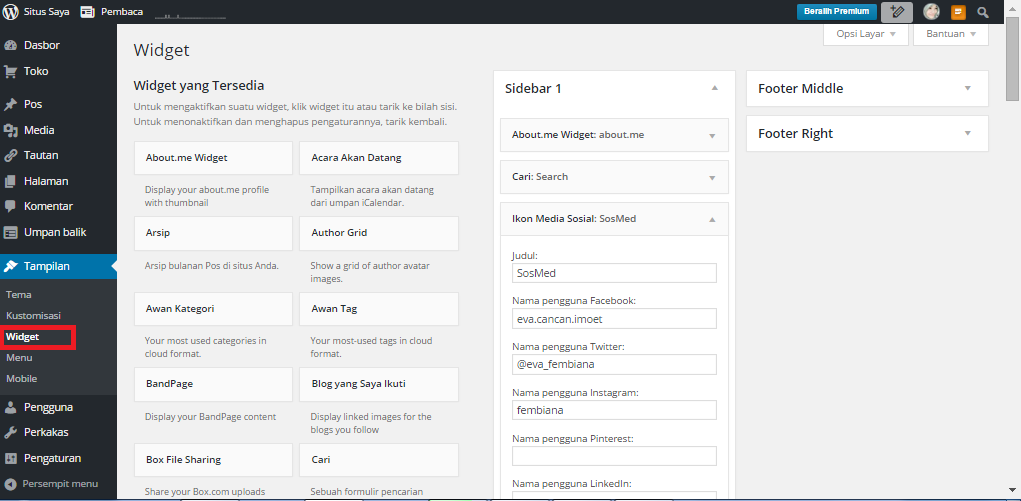Open the Toko cart icon

(11, 72)
